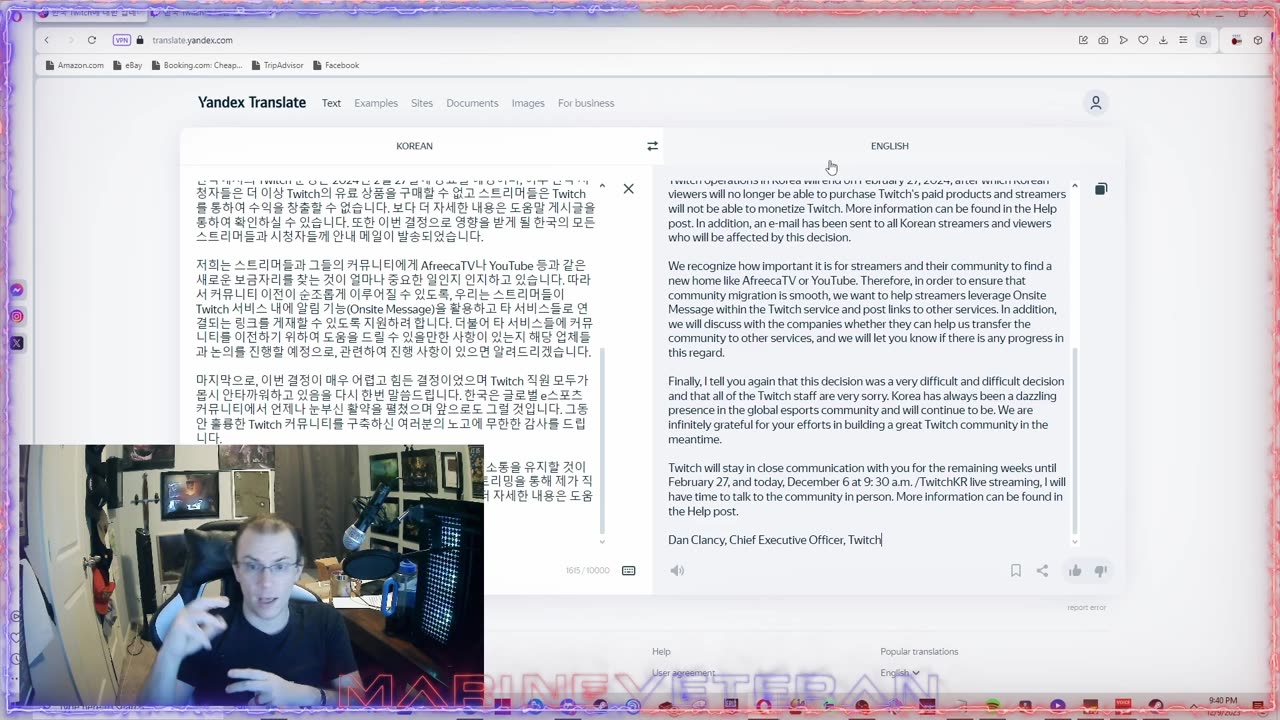Open X (Twitter) in the browser sidebar
The width and height of the screenshot is (1280, 720).
pos(17,343)
